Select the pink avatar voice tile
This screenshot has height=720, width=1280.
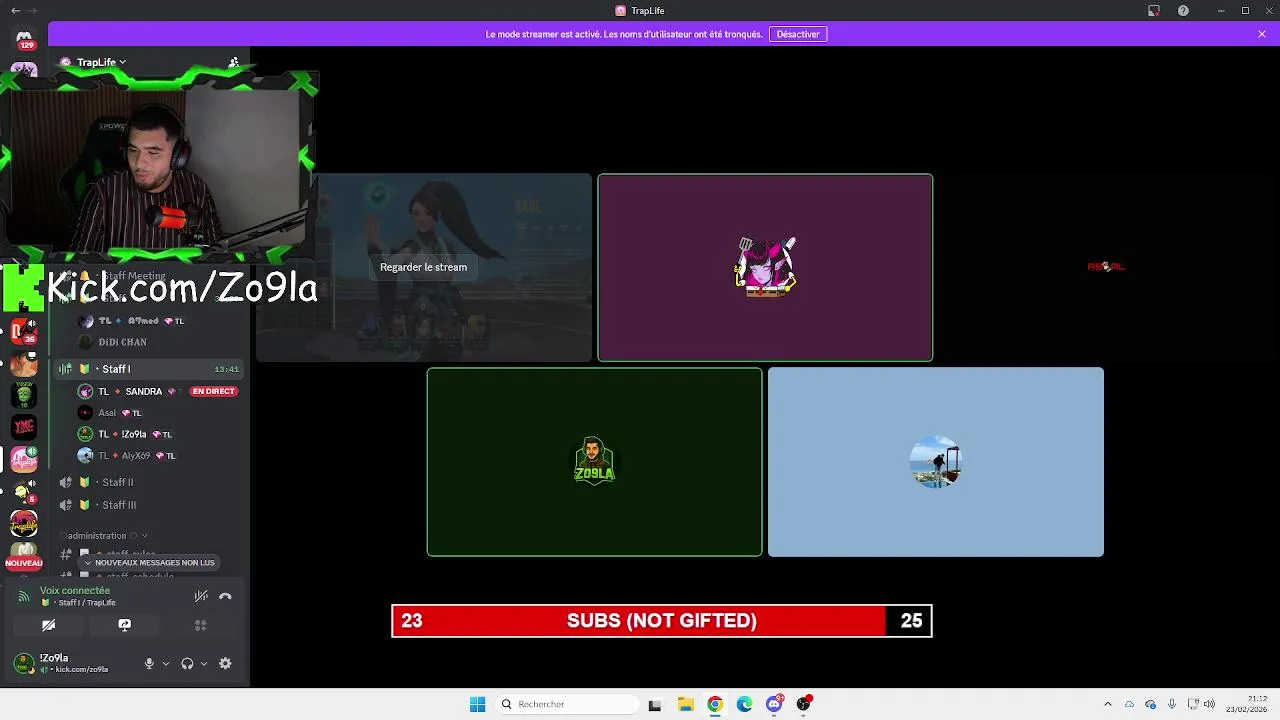765,268
